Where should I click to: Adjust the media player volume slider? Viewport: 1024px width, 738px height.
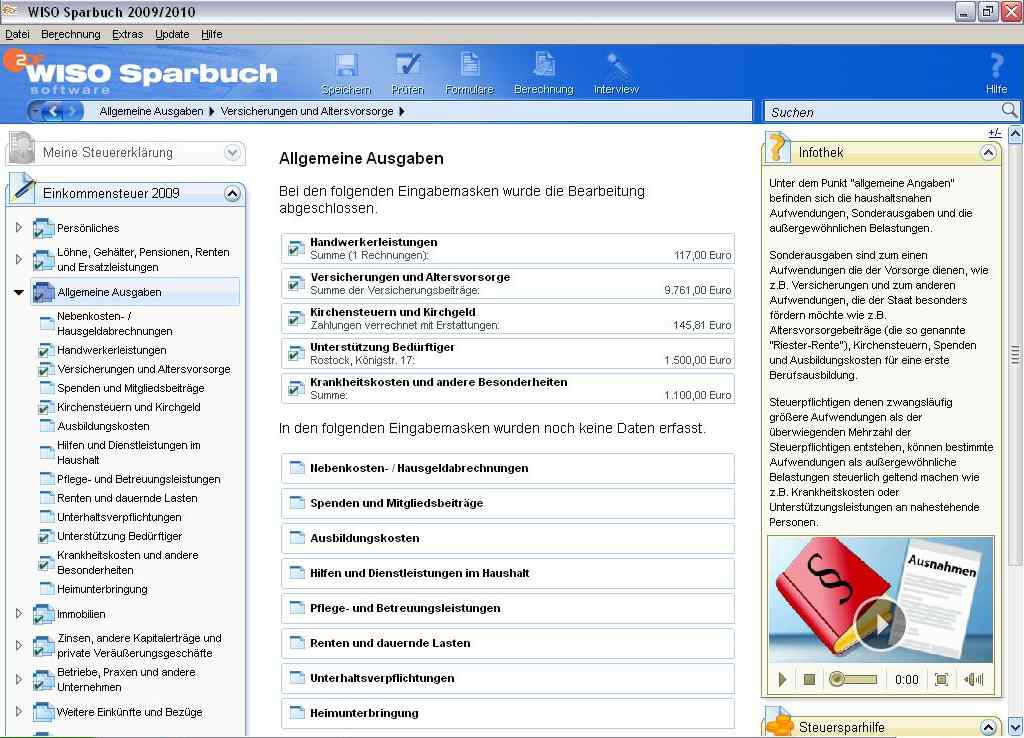coord(855,679)
